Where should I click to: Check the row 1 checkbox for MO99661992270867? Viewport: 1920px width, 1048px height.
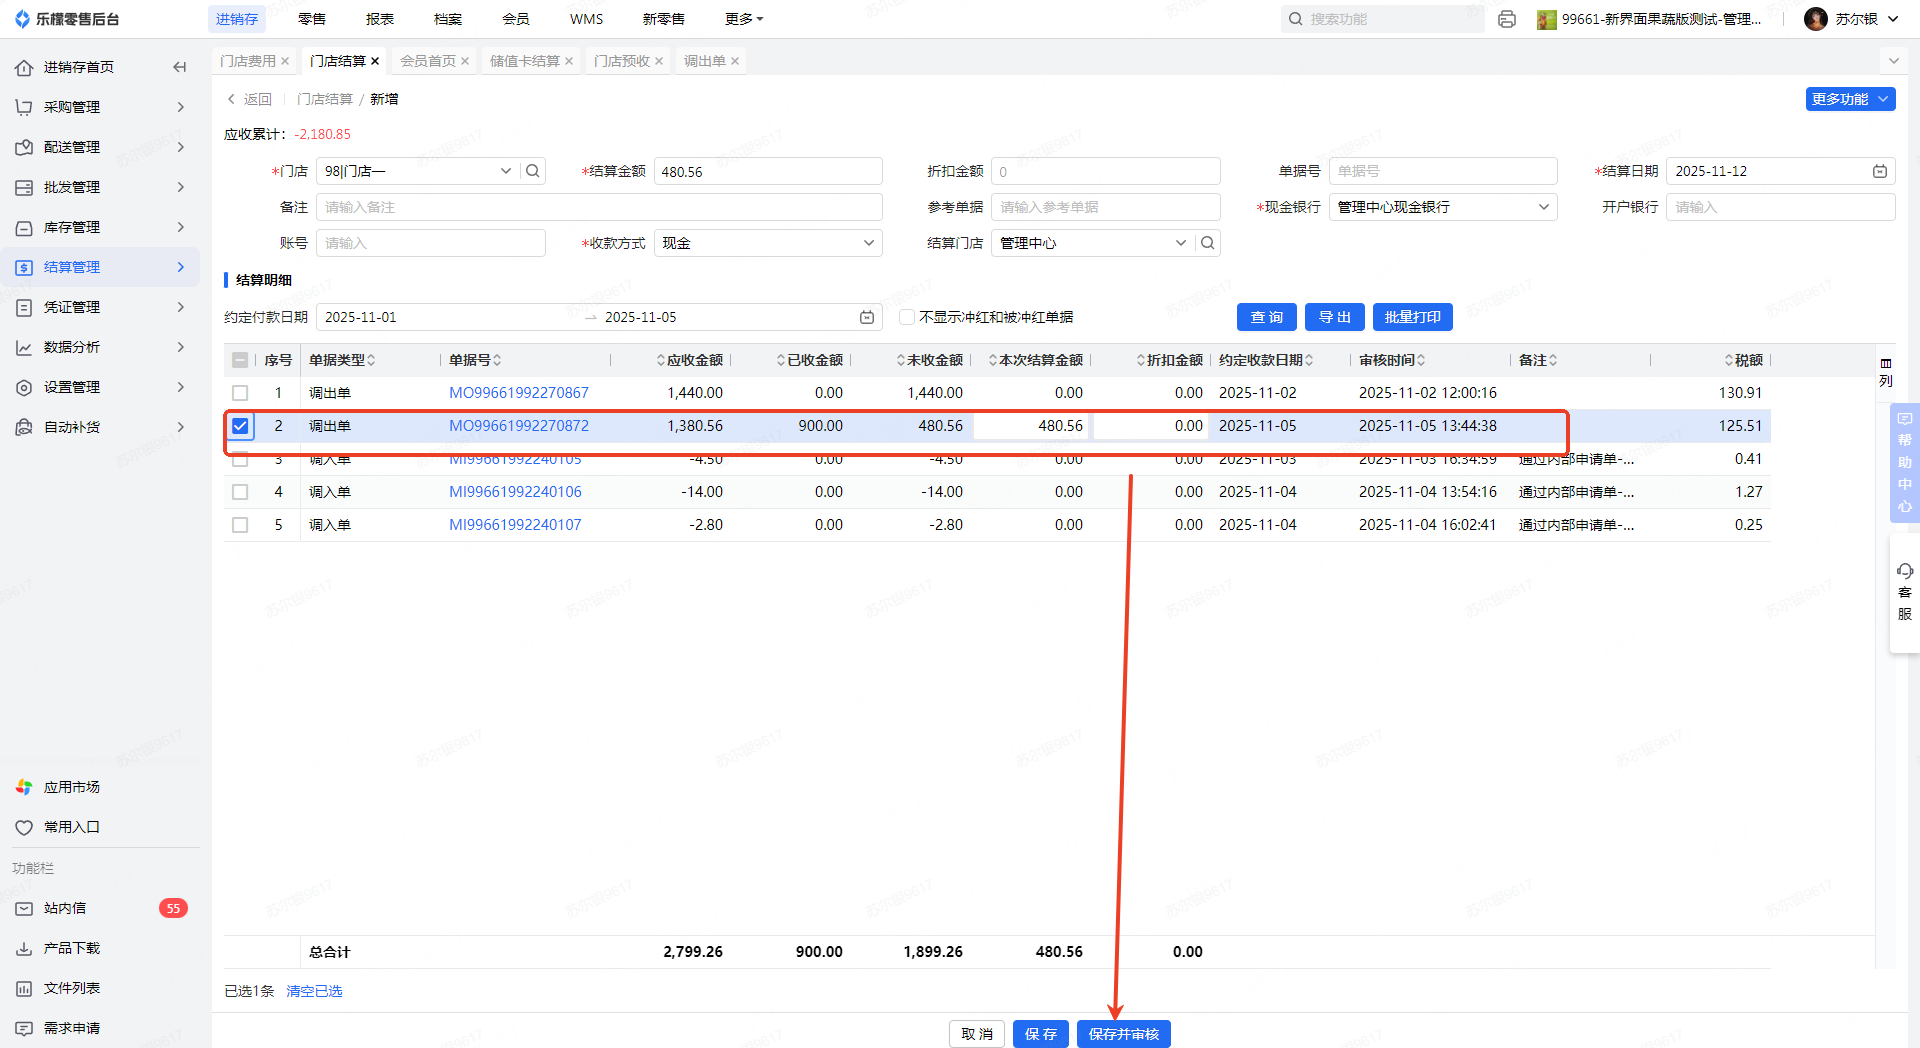coord(240,393)
